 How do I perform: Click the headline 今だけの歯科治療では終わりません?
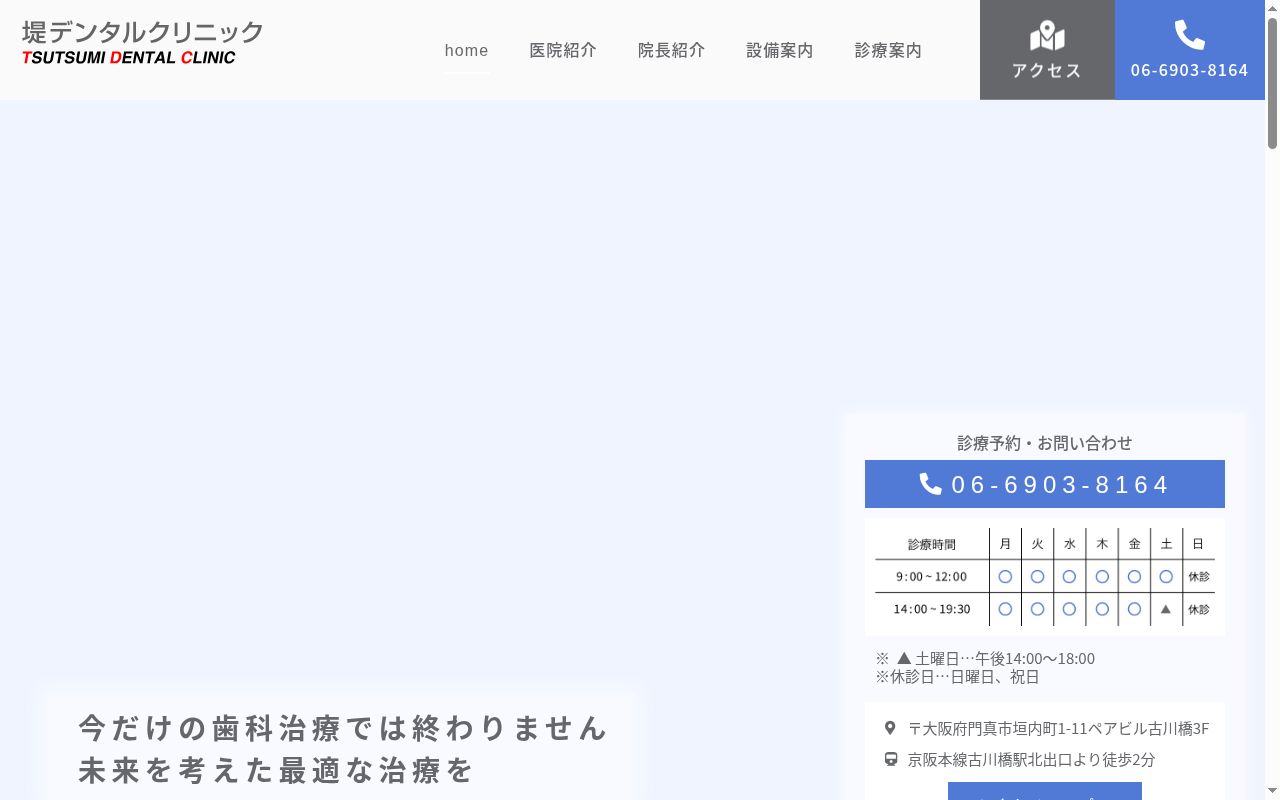[343, 727]
